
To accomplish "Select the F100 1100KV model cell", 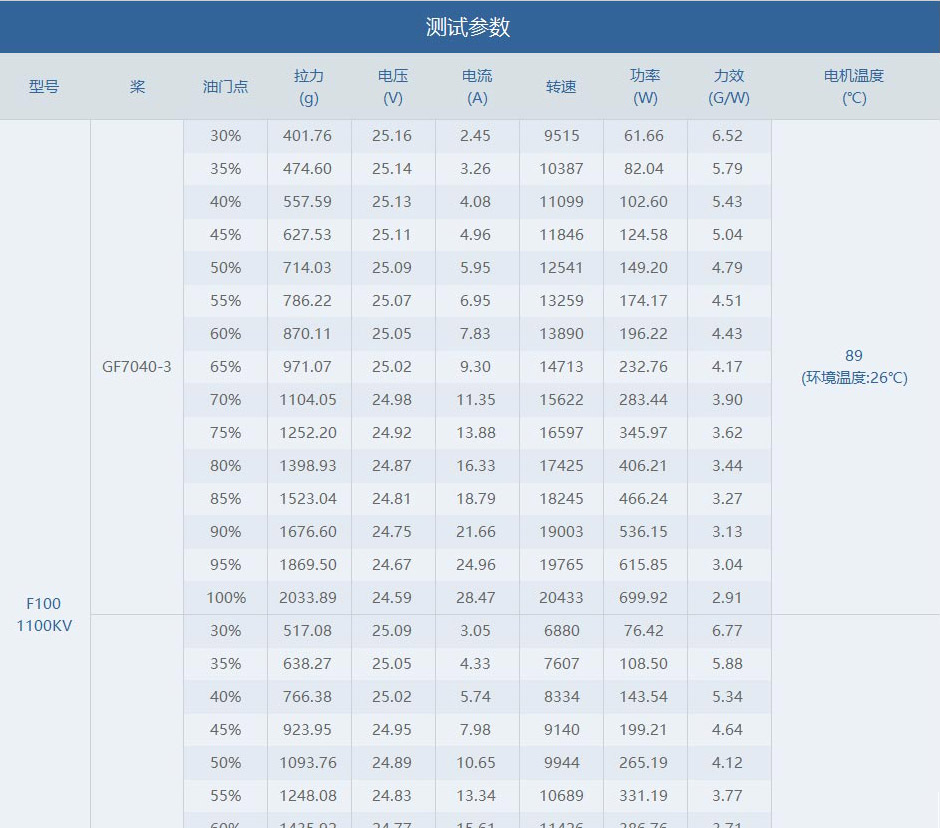I will [44, 614].
